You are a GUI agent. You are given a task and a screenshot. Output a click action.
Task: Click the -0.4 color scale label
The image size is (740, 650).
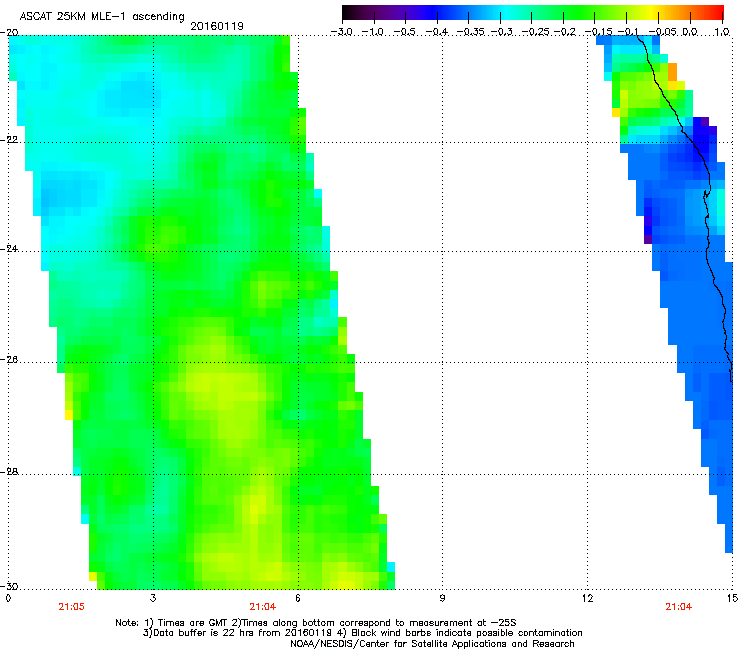tap(437, 32)
